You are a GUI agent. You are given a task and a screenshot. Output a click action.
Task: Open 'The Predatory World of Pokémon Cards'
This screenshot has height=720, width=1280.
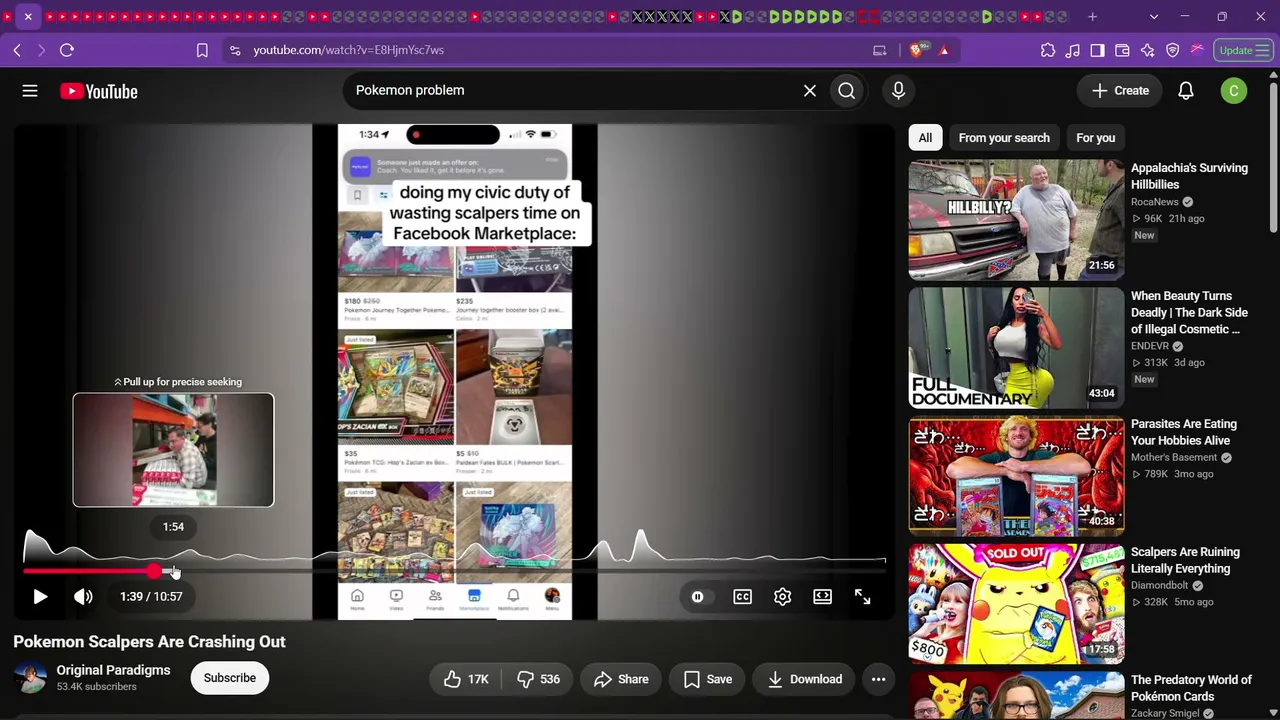pos(1191,688)
